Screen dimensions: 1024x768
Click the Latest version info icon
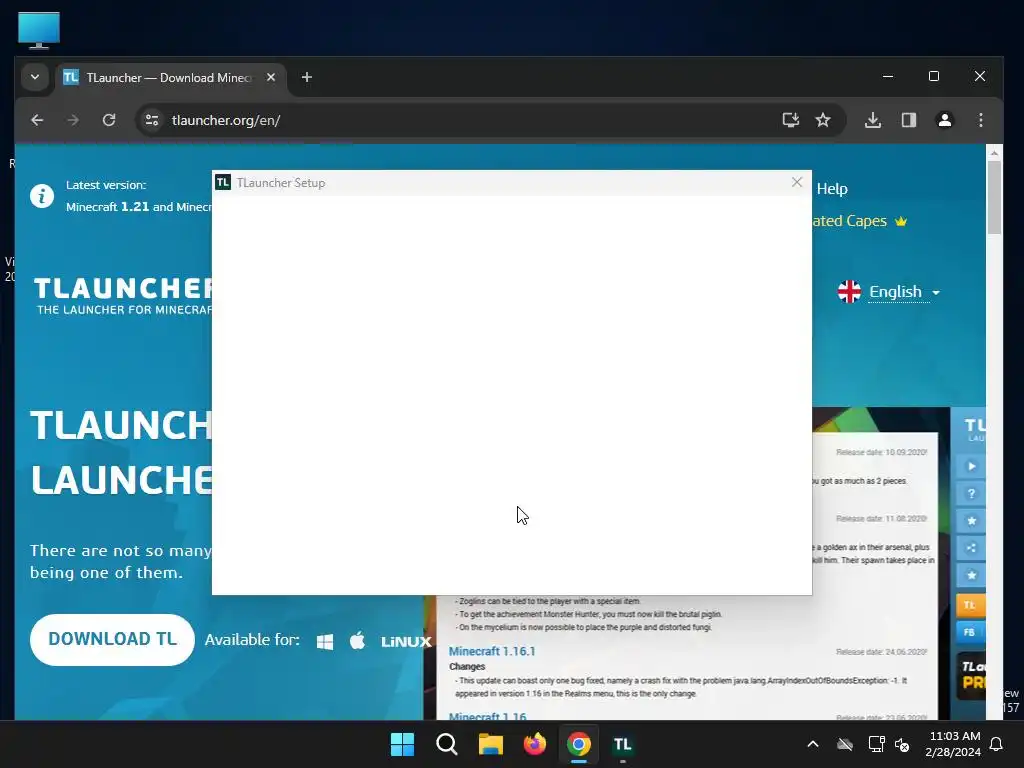[42, 196]
